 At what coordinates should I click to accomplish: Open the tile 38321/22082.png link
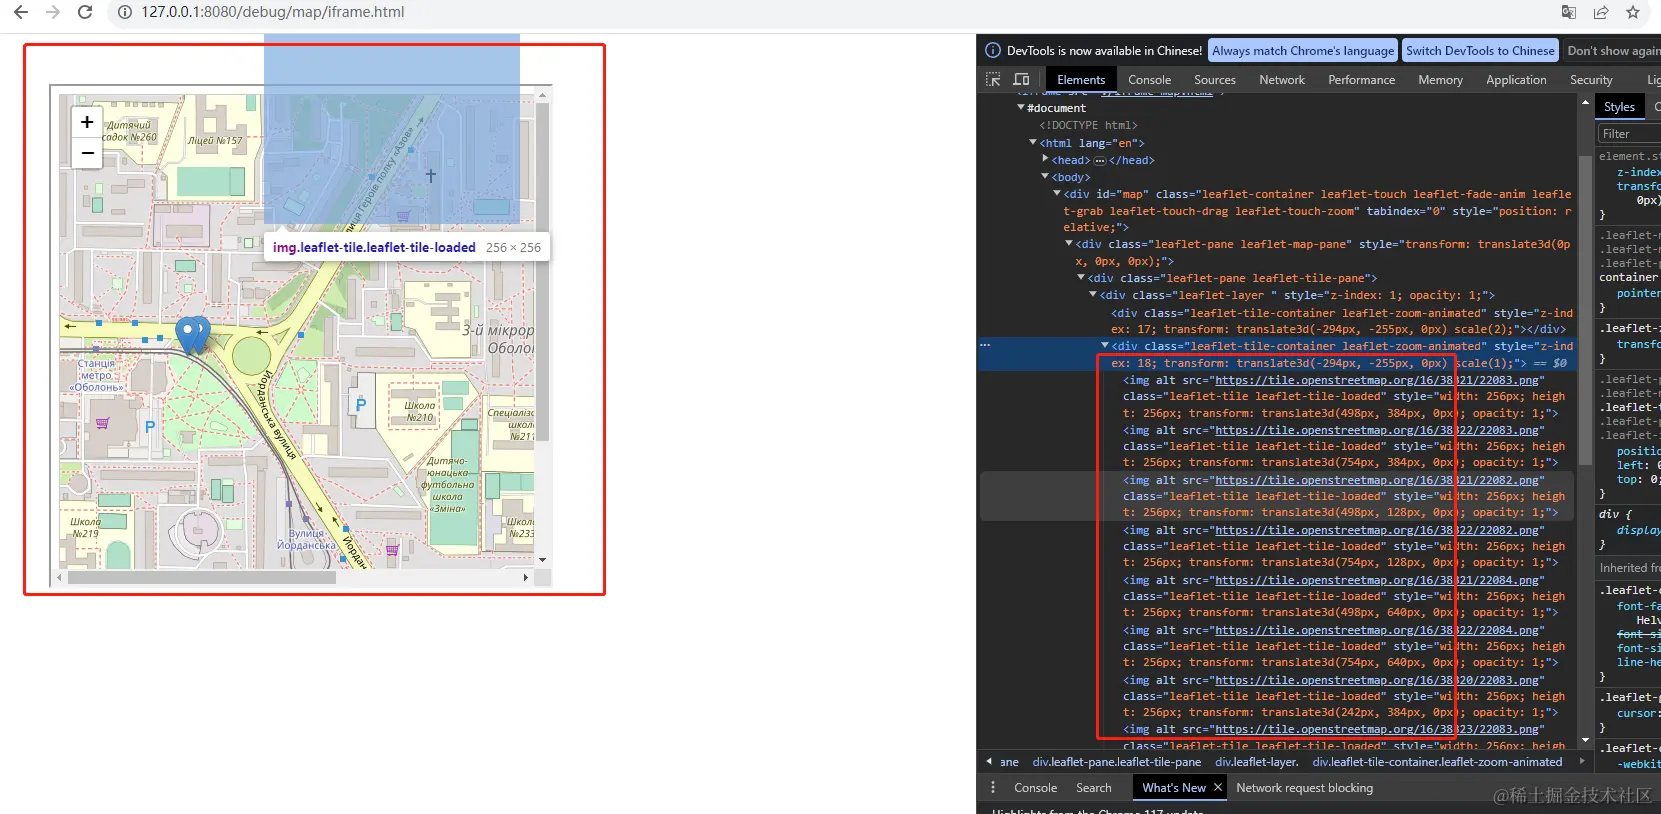point(1377,480)
